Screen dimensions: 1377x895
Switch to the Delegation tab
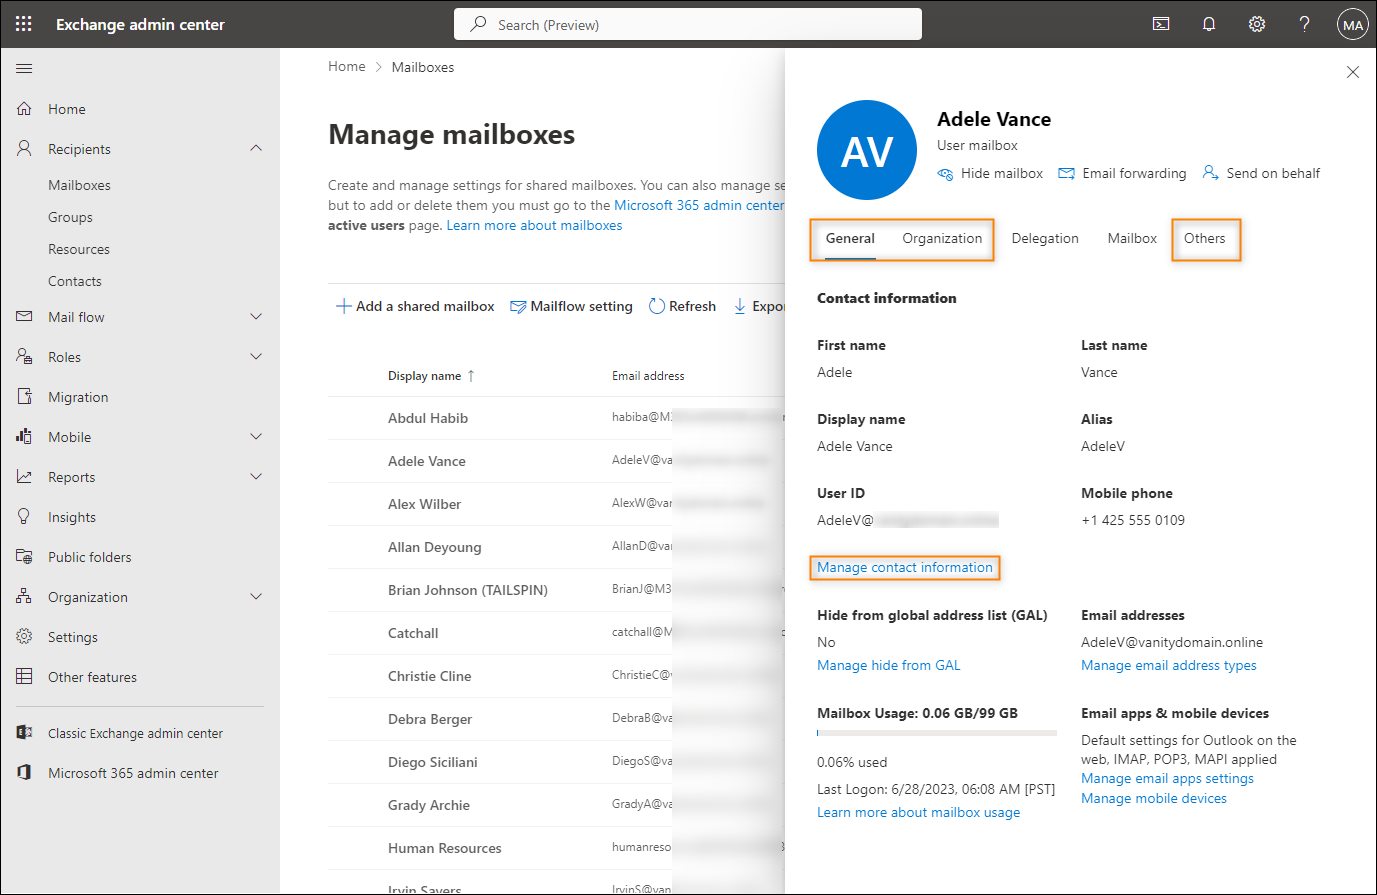[1045, 238]
